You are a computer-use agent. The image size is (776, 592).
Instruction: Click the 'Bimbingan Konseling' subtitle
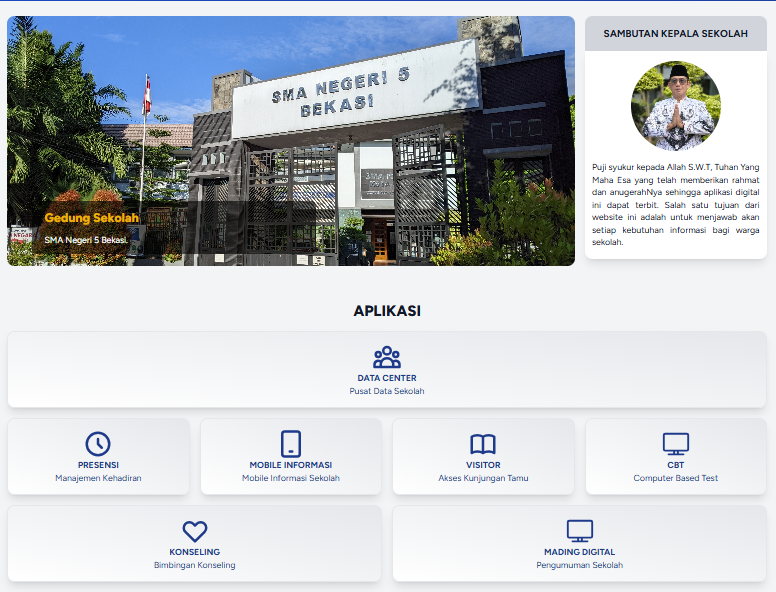point(195,565)
